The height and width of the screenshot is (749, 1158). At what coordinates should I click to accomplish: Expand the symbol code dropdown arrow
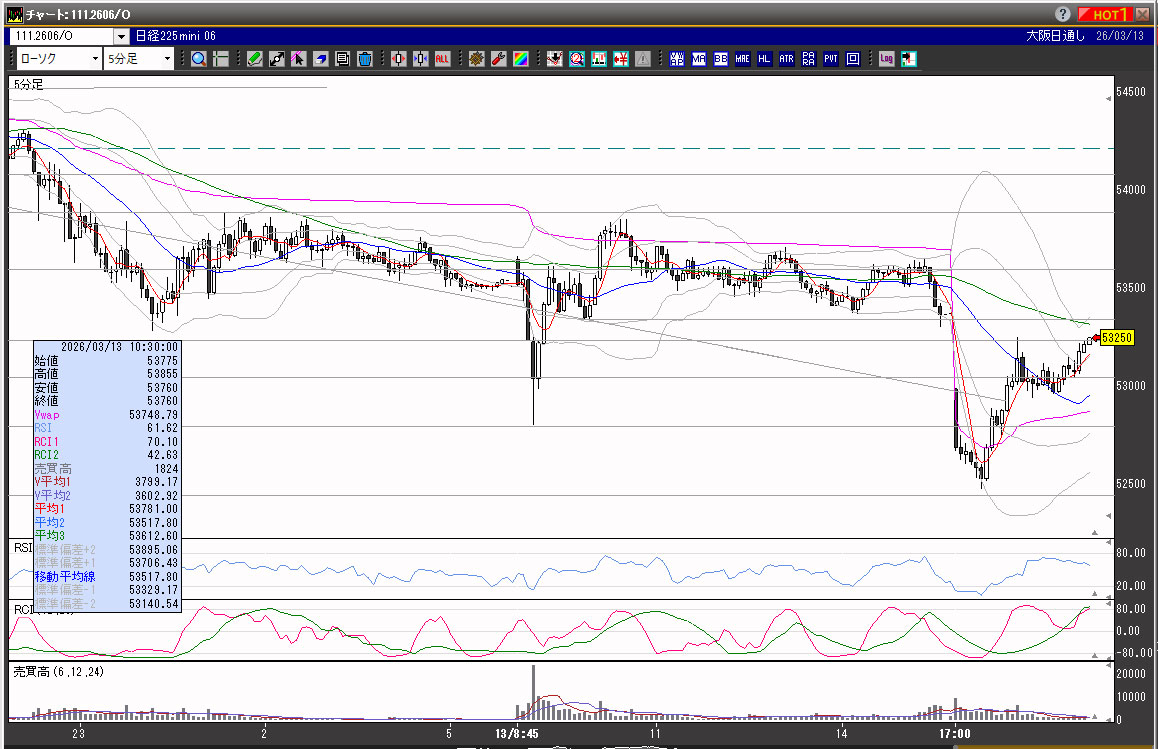(122, 36)
